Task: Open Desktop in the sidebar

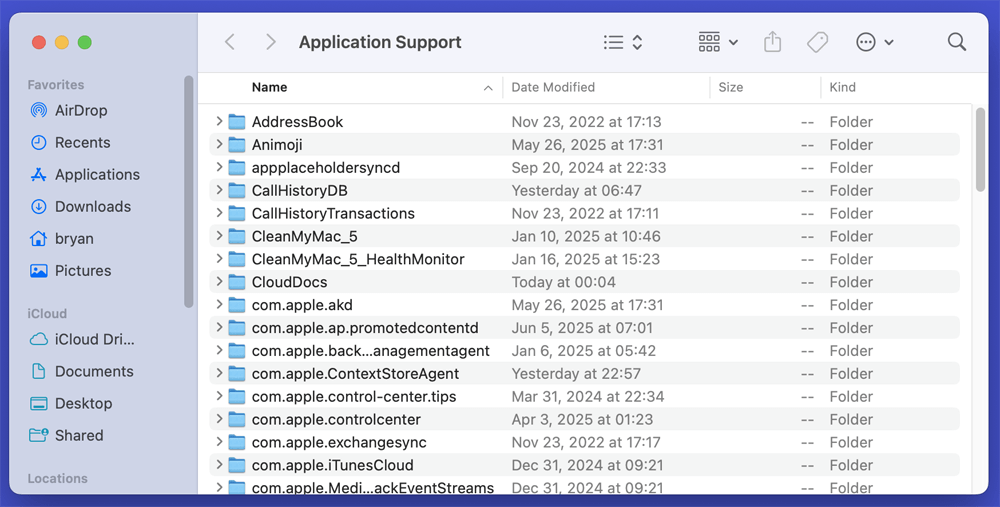Action: point(71,403)
